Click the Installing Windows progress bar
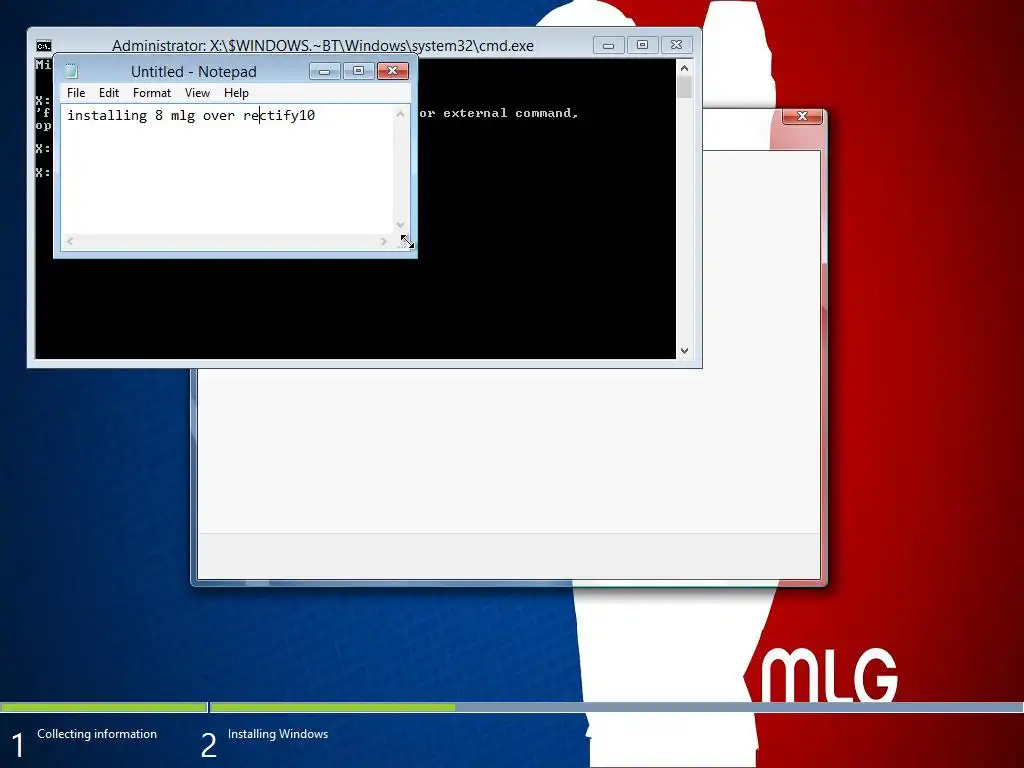 (x=616, y=707)
